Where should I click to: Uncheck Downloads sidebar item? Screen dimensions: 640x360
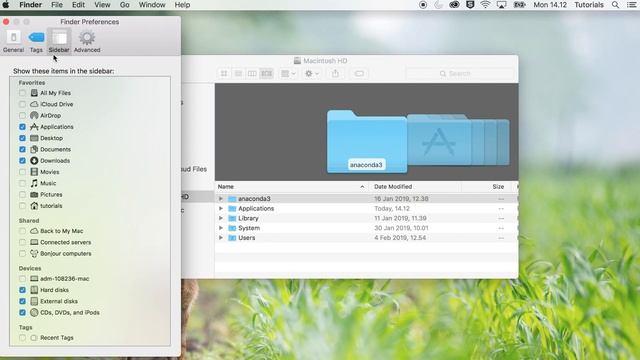click(x=22, y=161)
